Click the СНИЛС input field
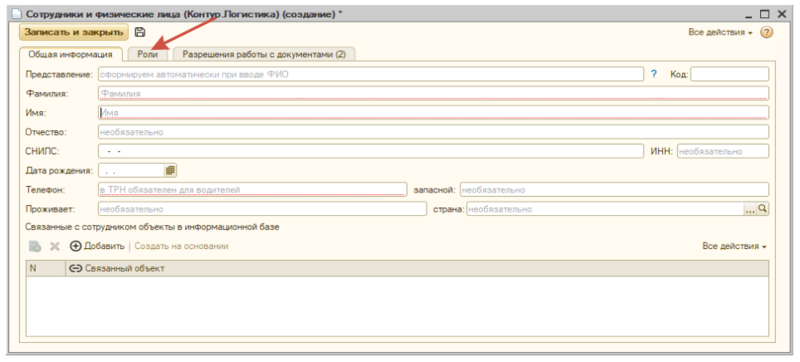800x362 pixels. 371,151
